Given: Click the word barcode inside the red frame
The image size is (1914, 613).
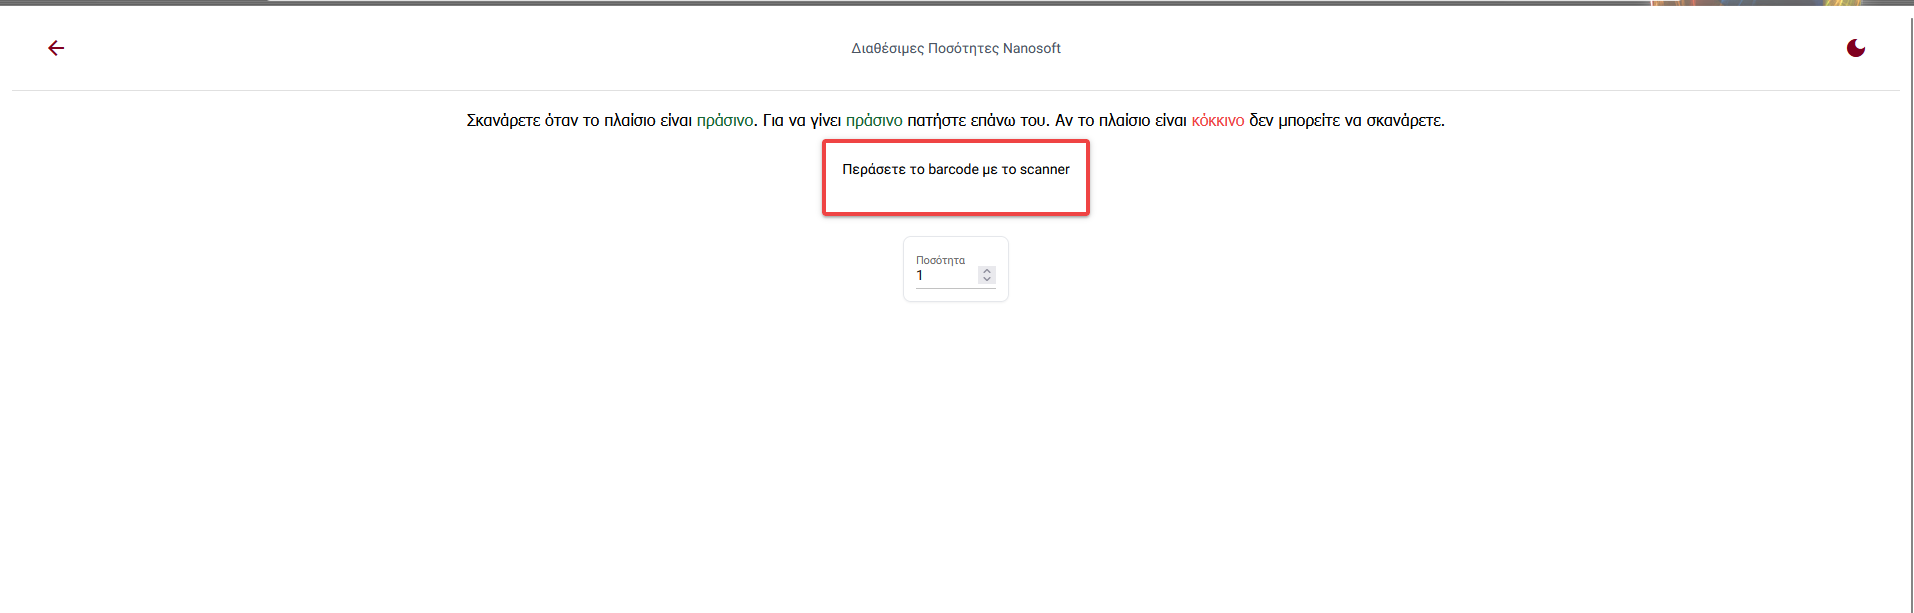Looking at the screenshot, I should point(953,170).
